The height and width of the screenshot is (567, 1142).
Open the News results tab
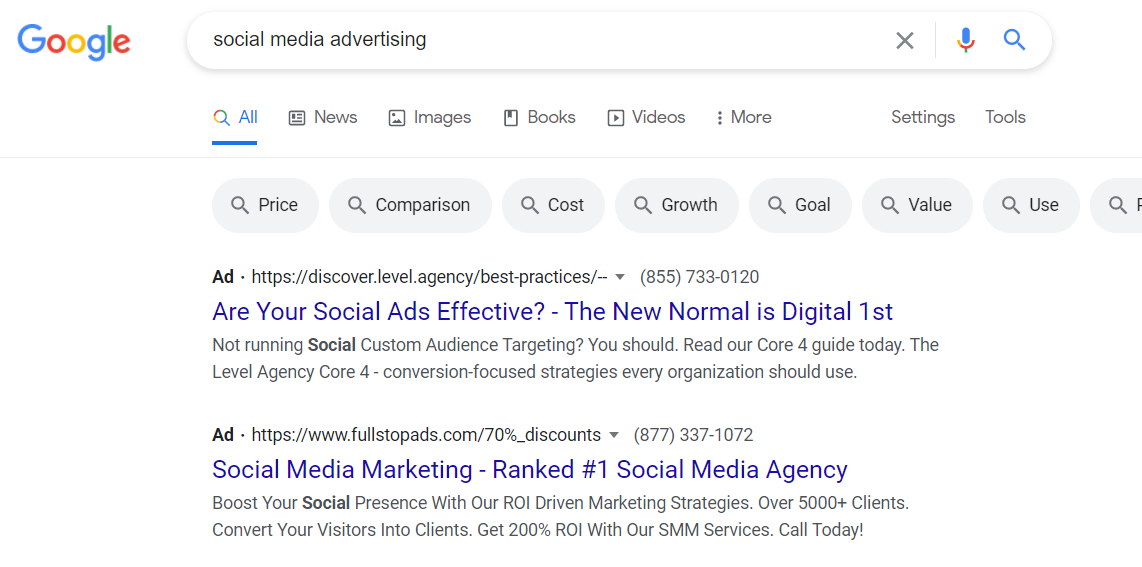(x=323, y=117)
